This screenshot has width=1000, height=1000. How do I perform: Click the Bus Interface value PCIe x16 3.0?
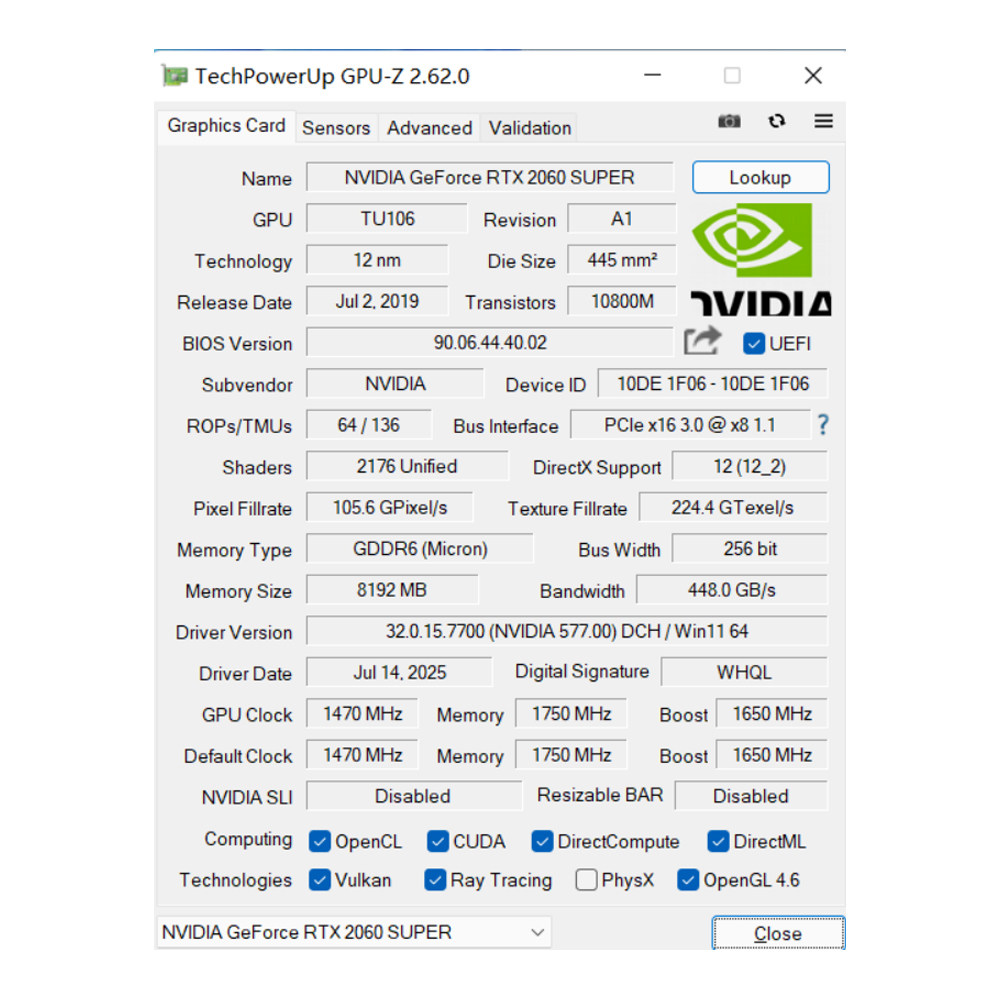pos(690,425)
